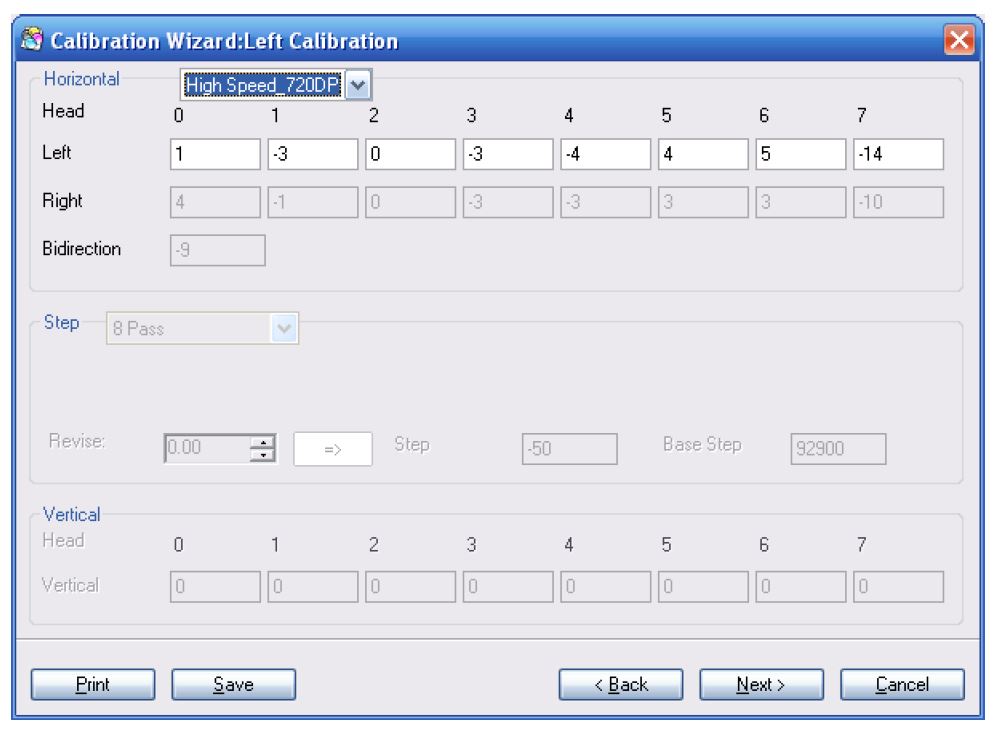Click the Revise spinner arrows
Viewport: 1003px width, 735px height.
coord(262,449)
